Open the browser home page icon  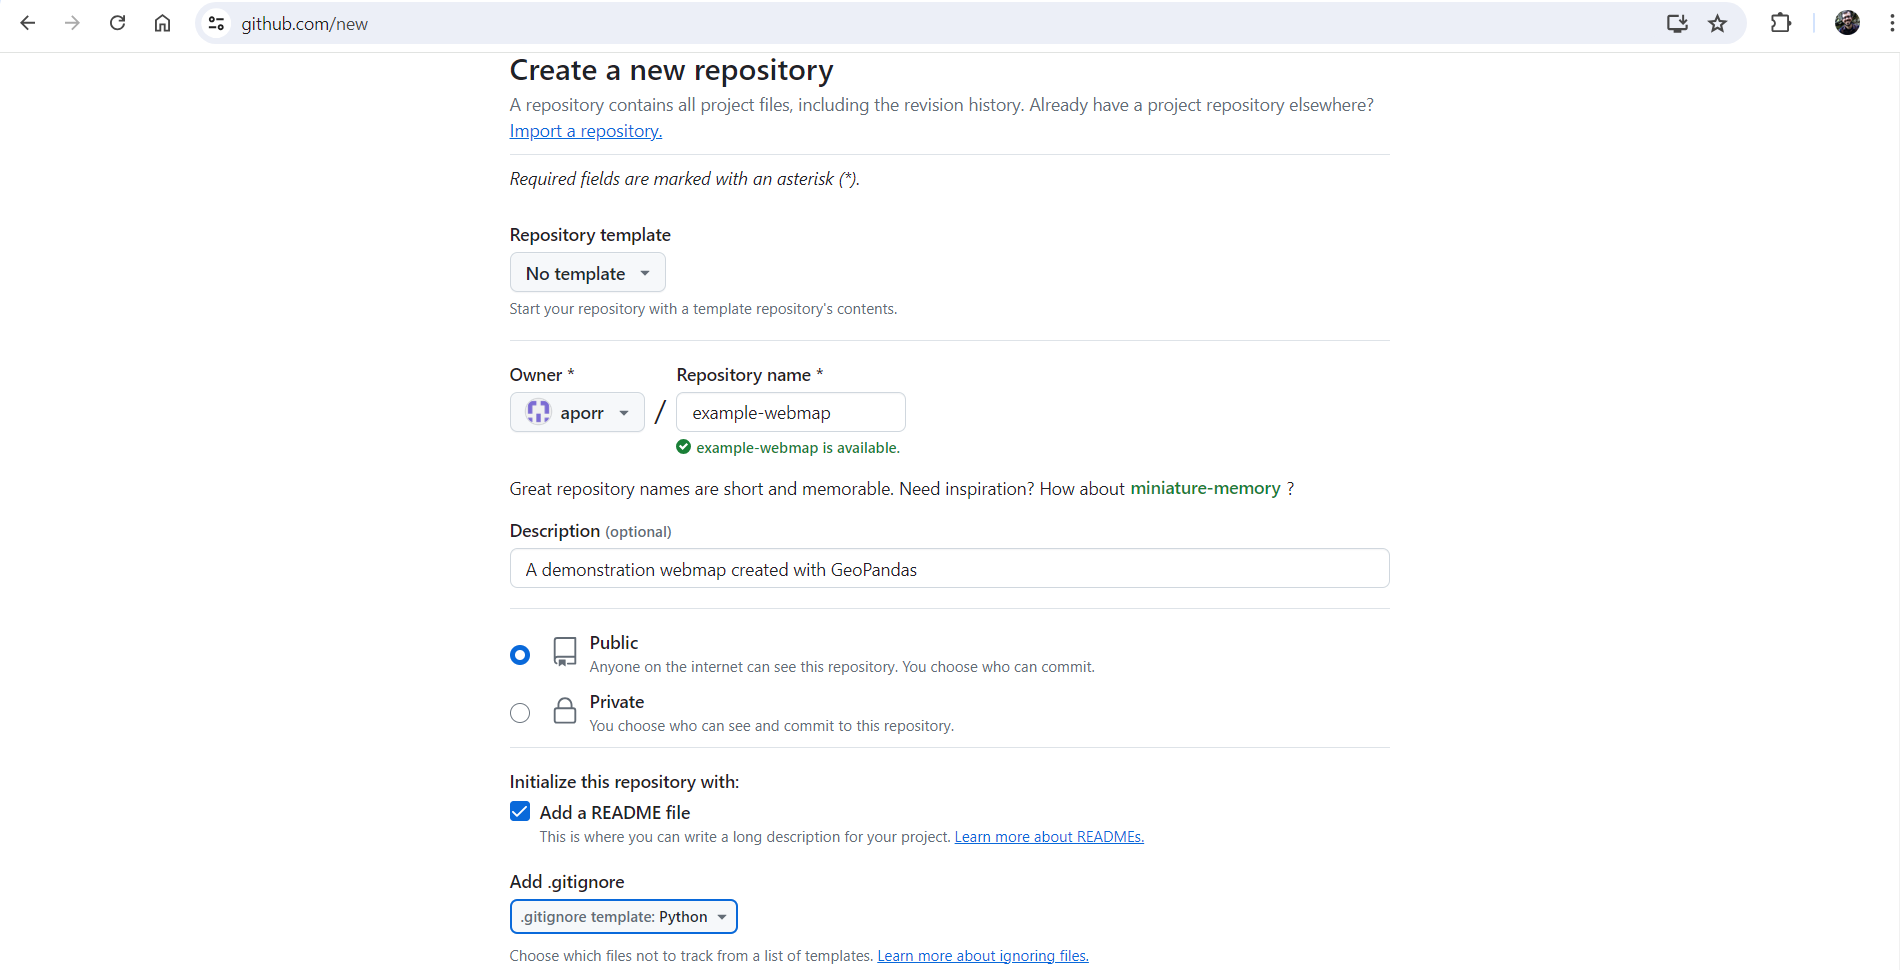(162, 23)
